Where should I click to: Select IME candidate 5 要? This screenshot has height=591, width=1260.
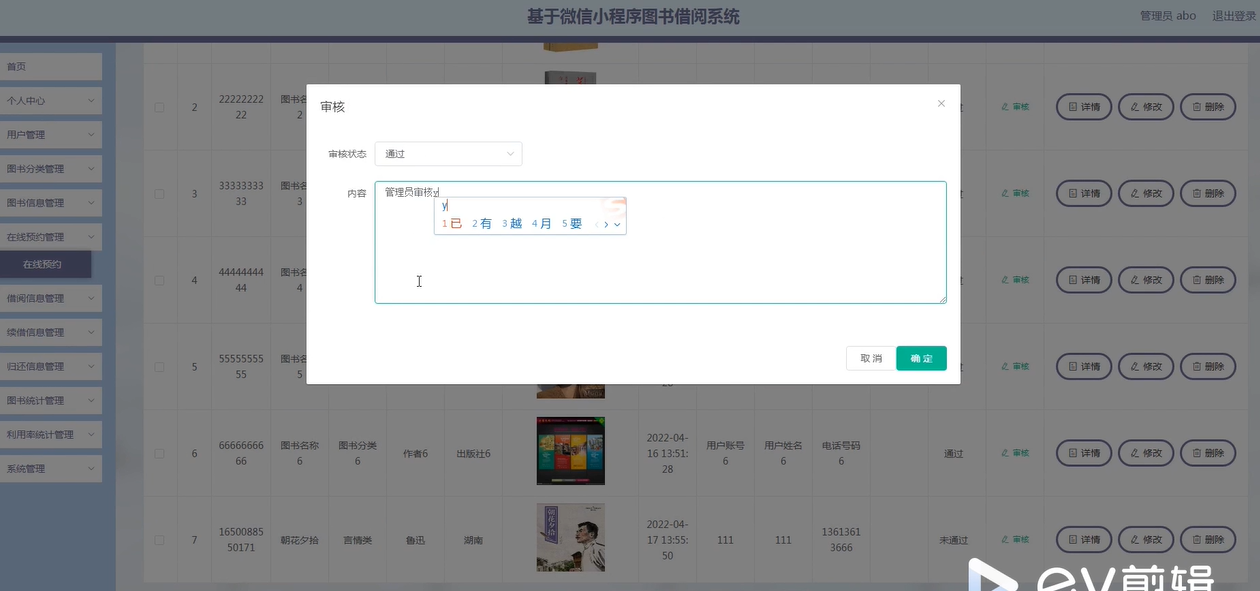571,224
